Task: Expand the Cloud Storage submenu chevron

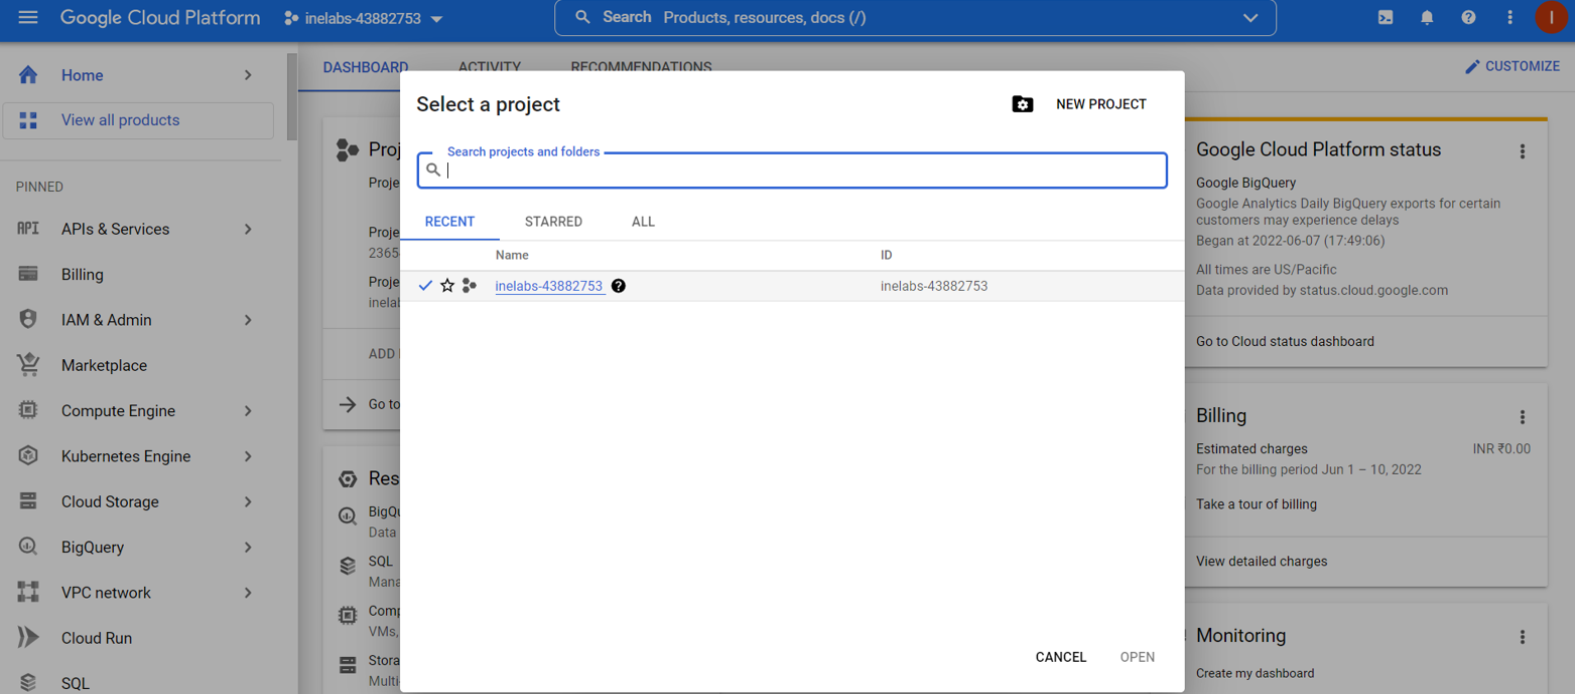Action: 248,502
